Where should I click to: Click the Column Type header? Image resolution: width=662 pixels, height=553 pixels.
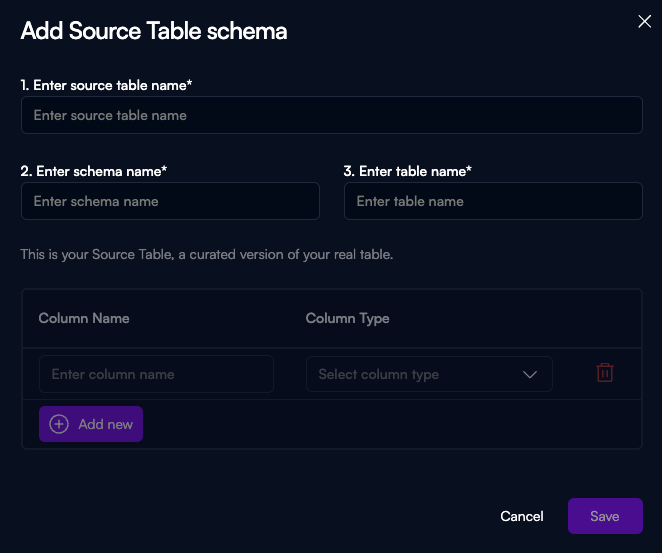(347, 318)
